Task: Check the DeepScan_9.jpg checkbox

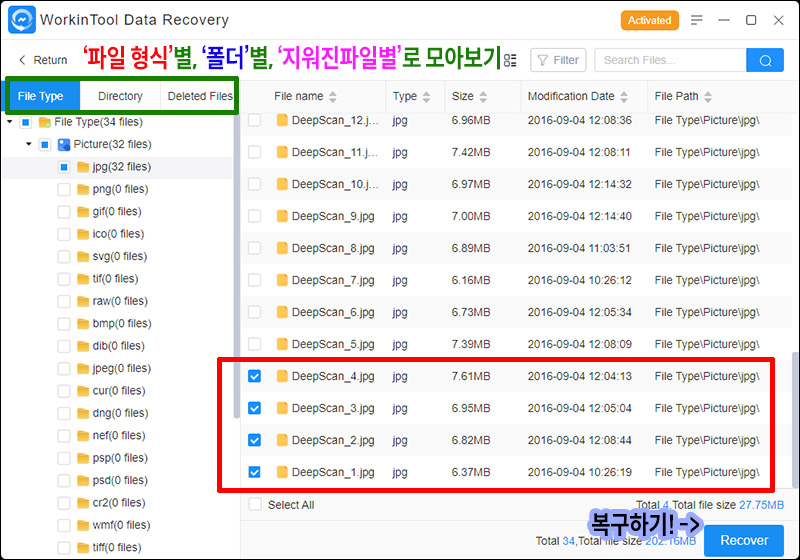Action: [255, 216]
